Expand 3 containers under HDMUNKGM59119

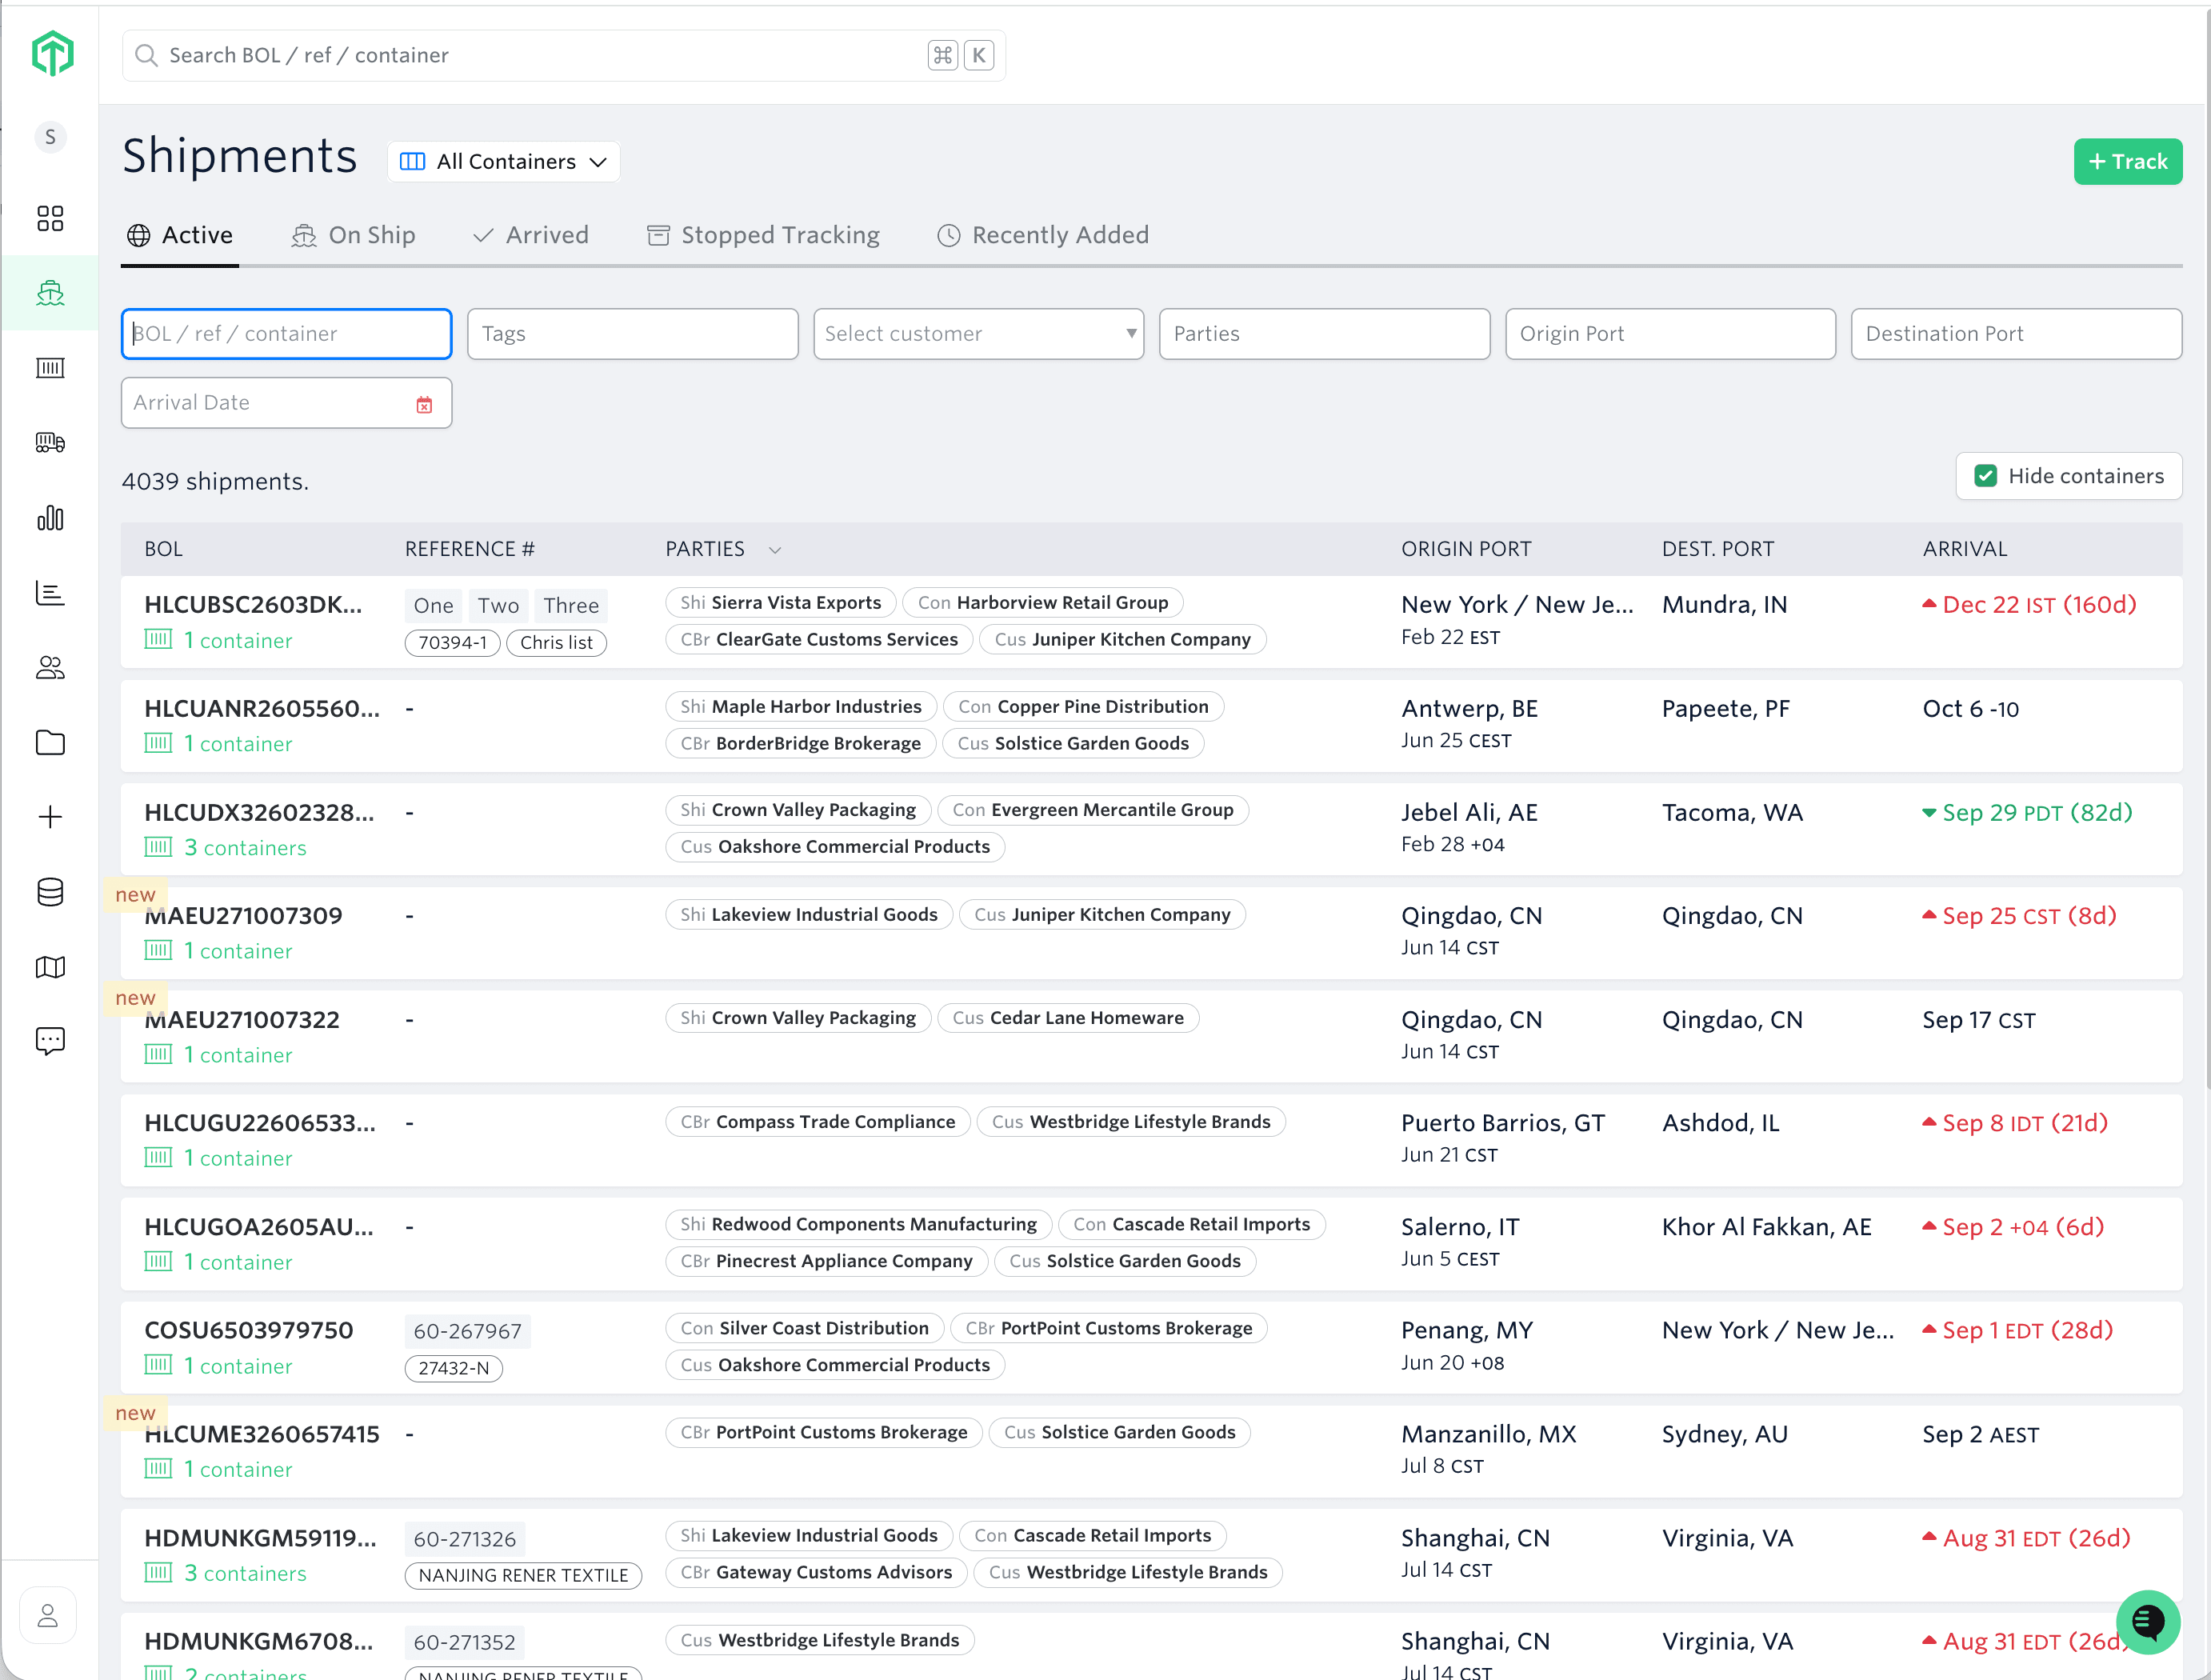(x=245, y=1573)
